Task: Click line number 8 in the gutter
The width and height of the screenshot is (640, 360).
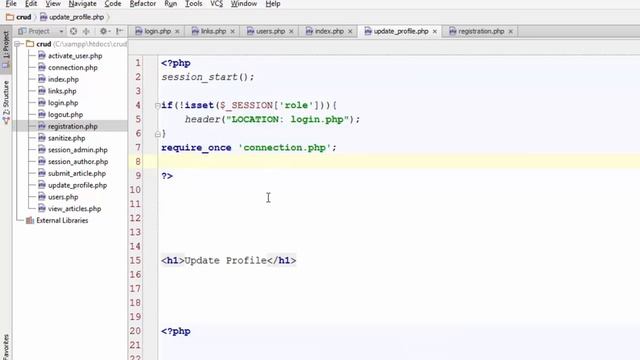Action: pyautogui.click(x=138, y=162)
